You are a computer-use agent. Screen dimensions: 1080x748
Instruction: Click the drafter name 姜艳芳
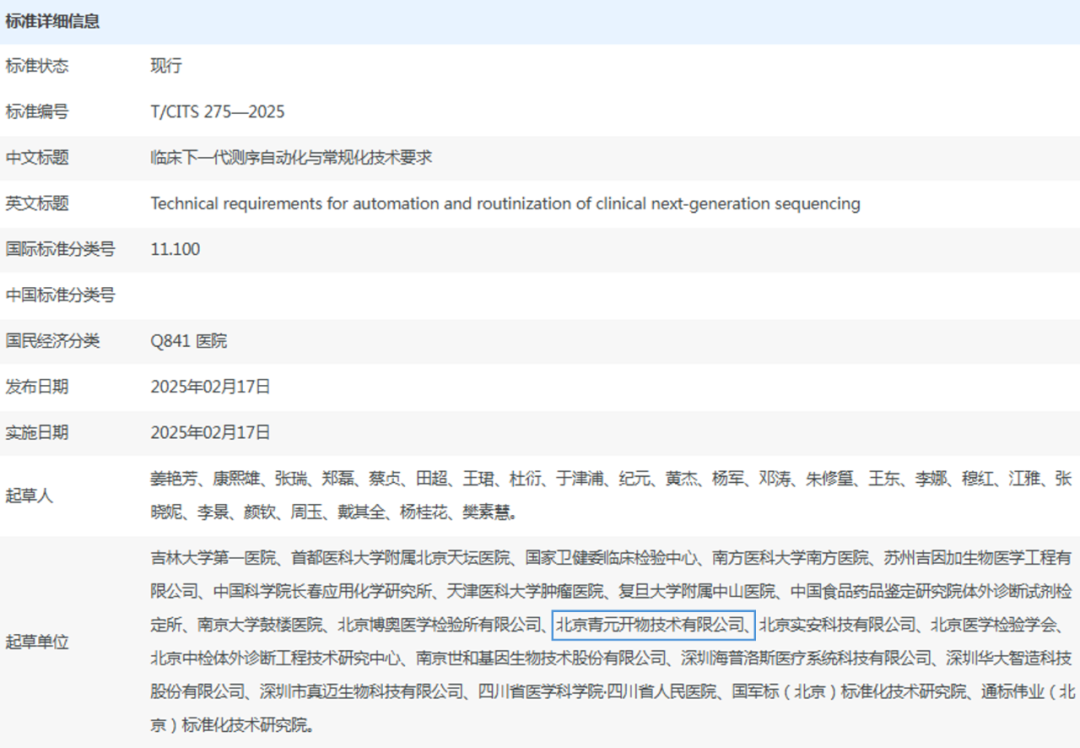[x=174, y=479]
